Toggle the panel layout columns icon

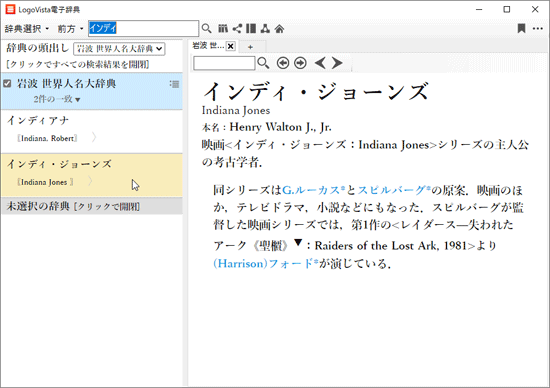pos(251,28)
